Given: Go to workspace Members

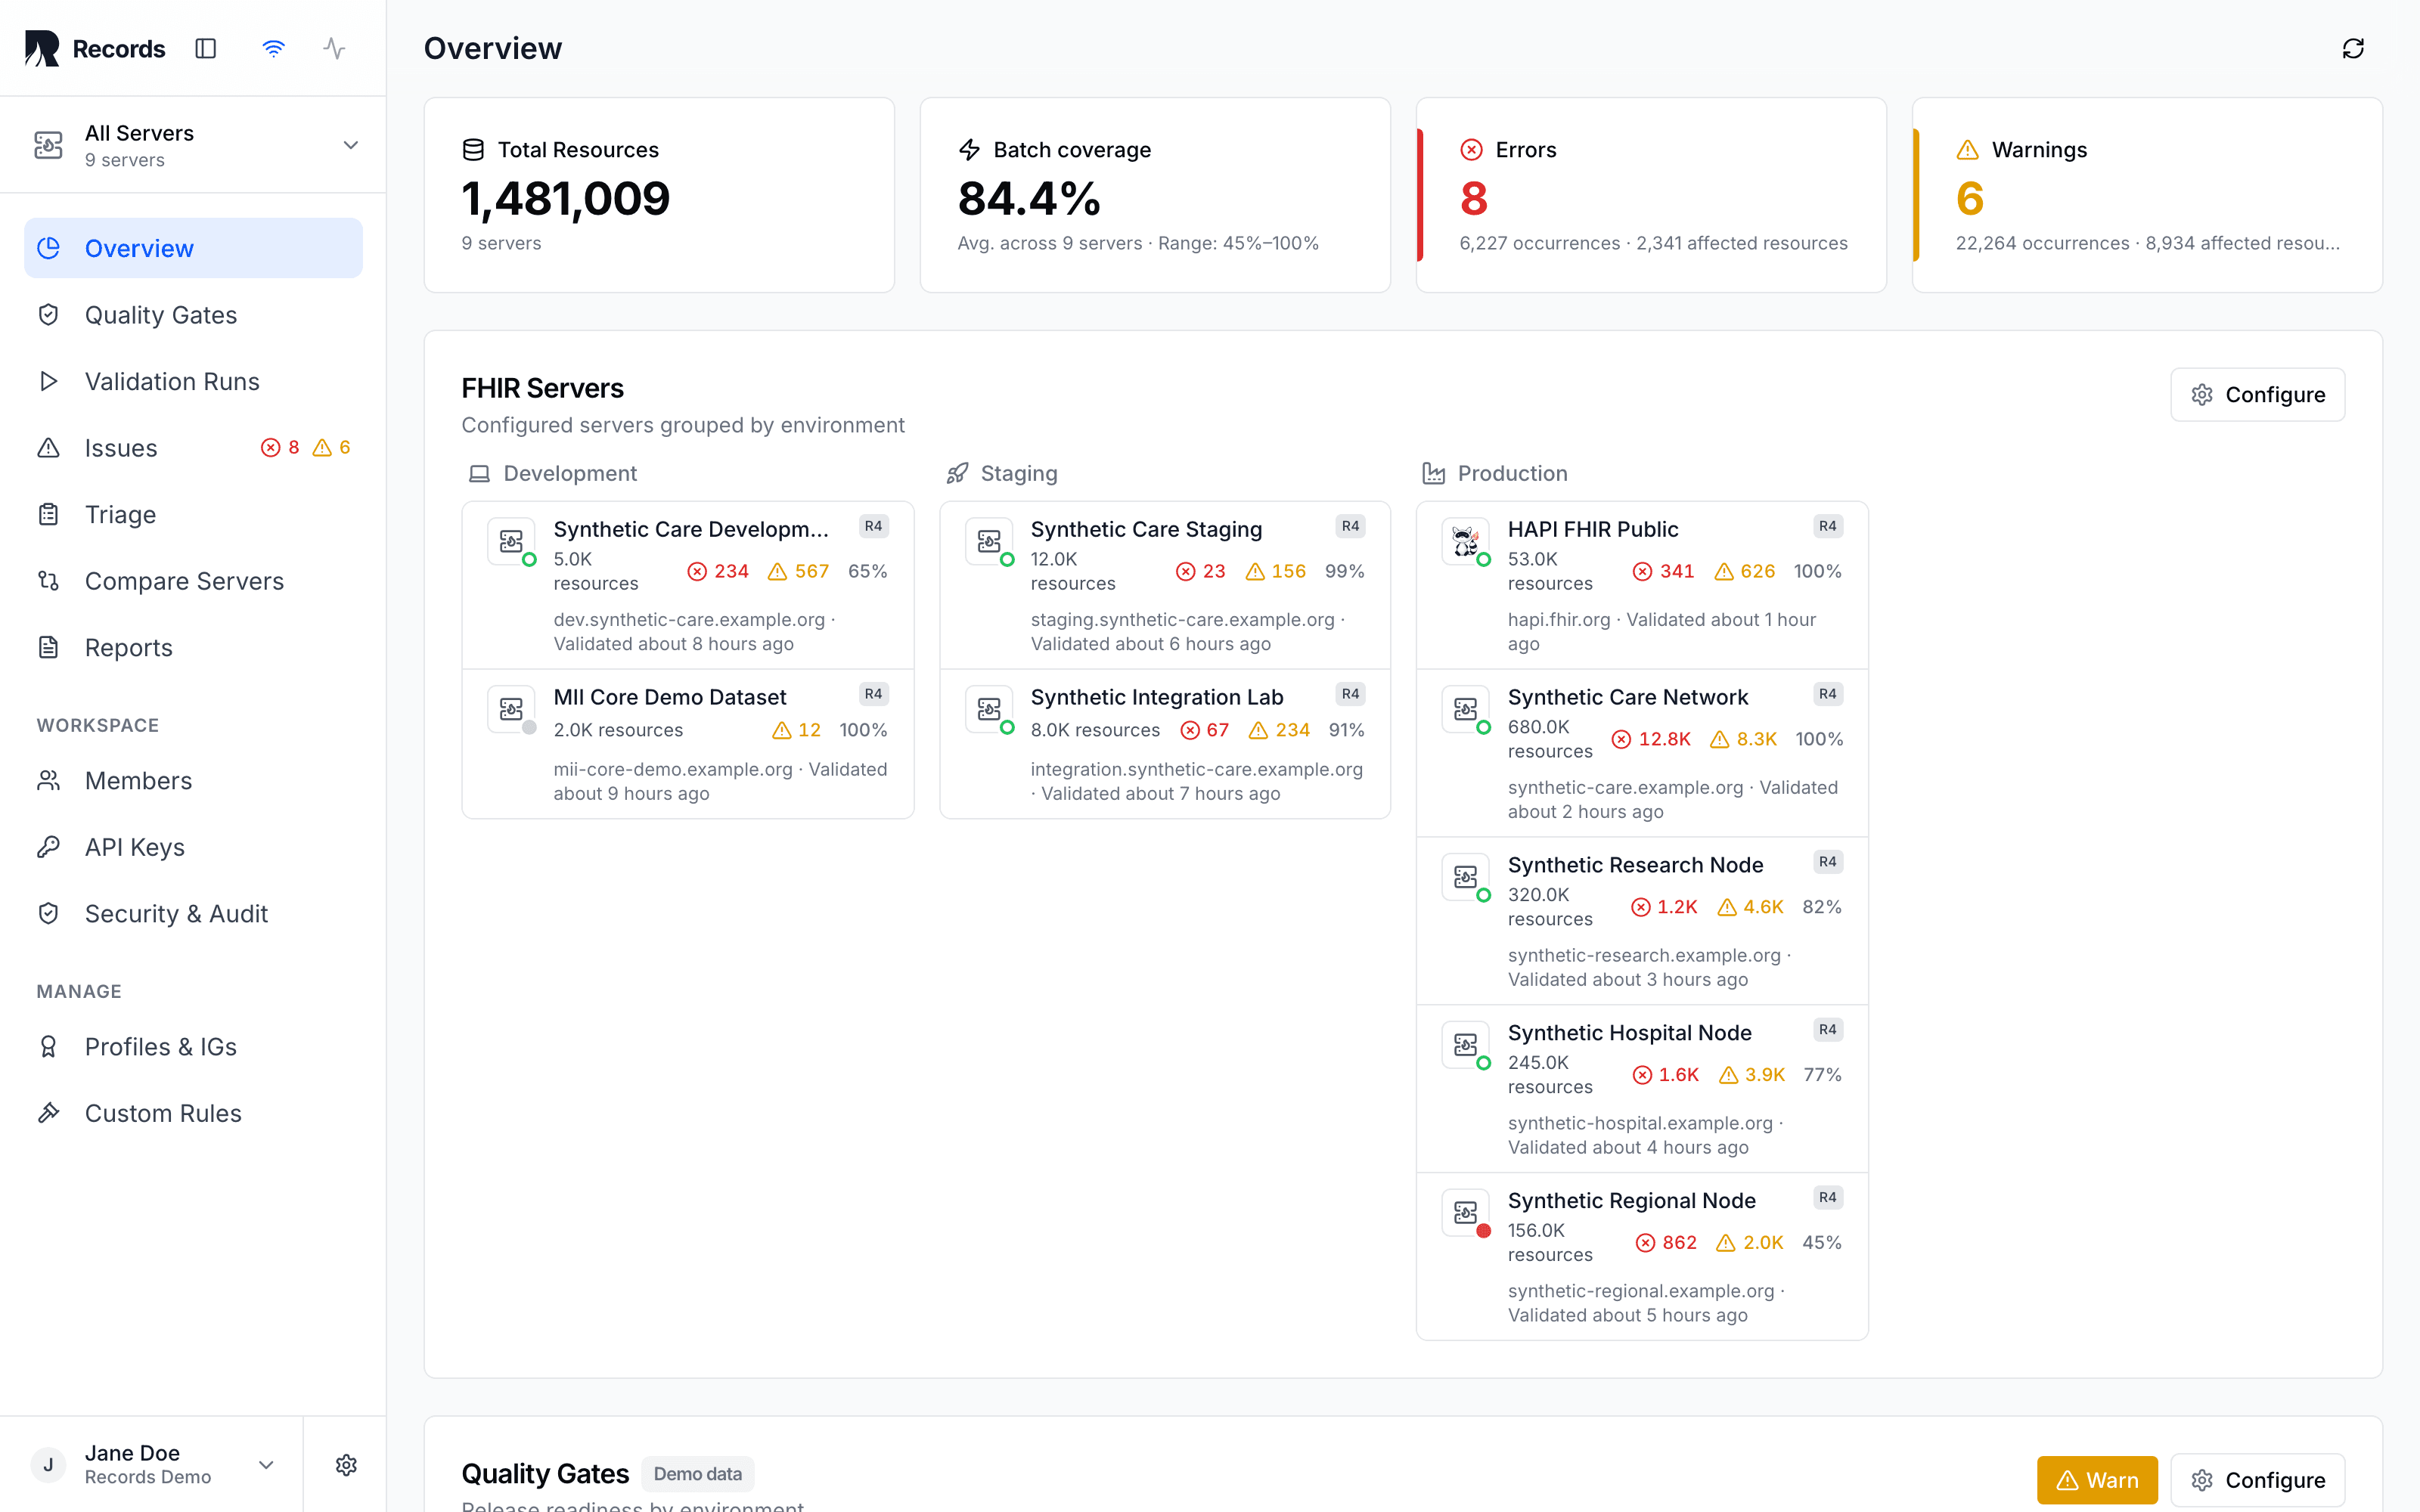Looking at the screenshot, I should (193, 780).
